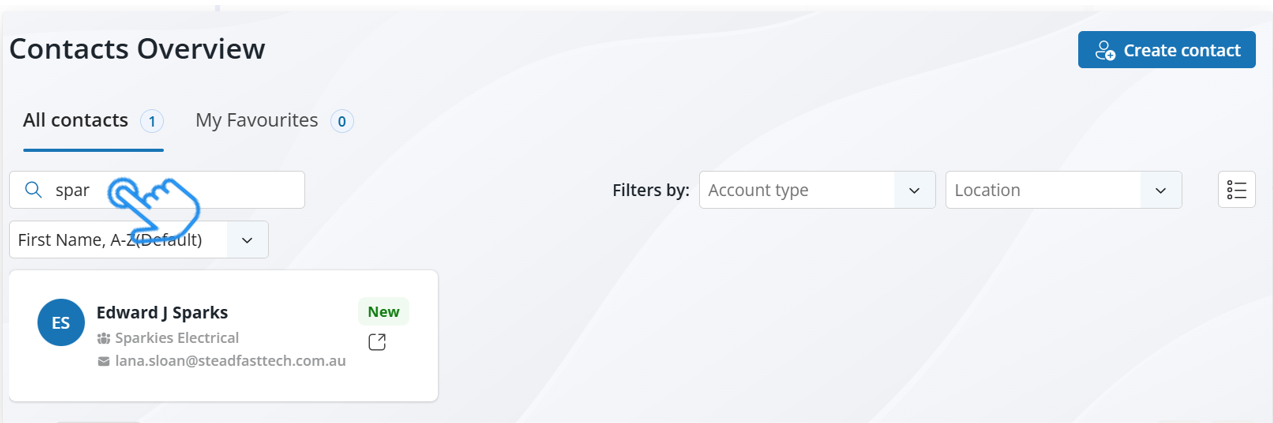Click the green New status badge

pos(383,312)
